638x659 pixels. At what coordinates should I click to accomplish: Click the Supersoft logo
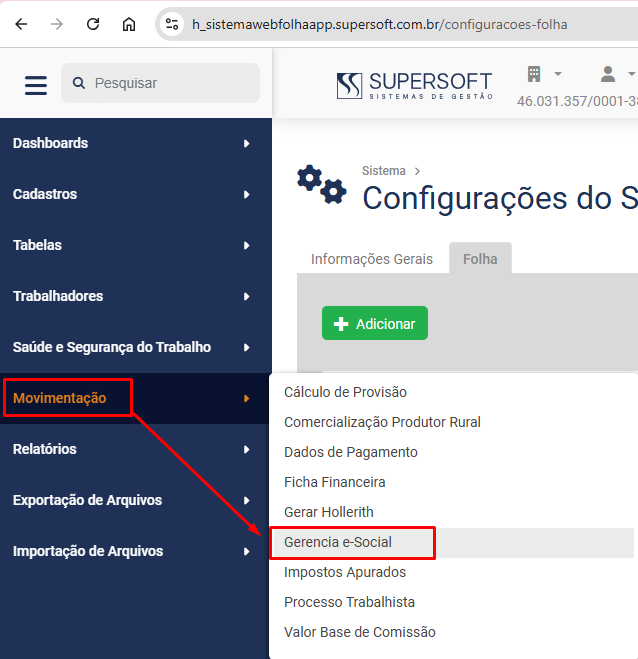(x=414, y=86)
